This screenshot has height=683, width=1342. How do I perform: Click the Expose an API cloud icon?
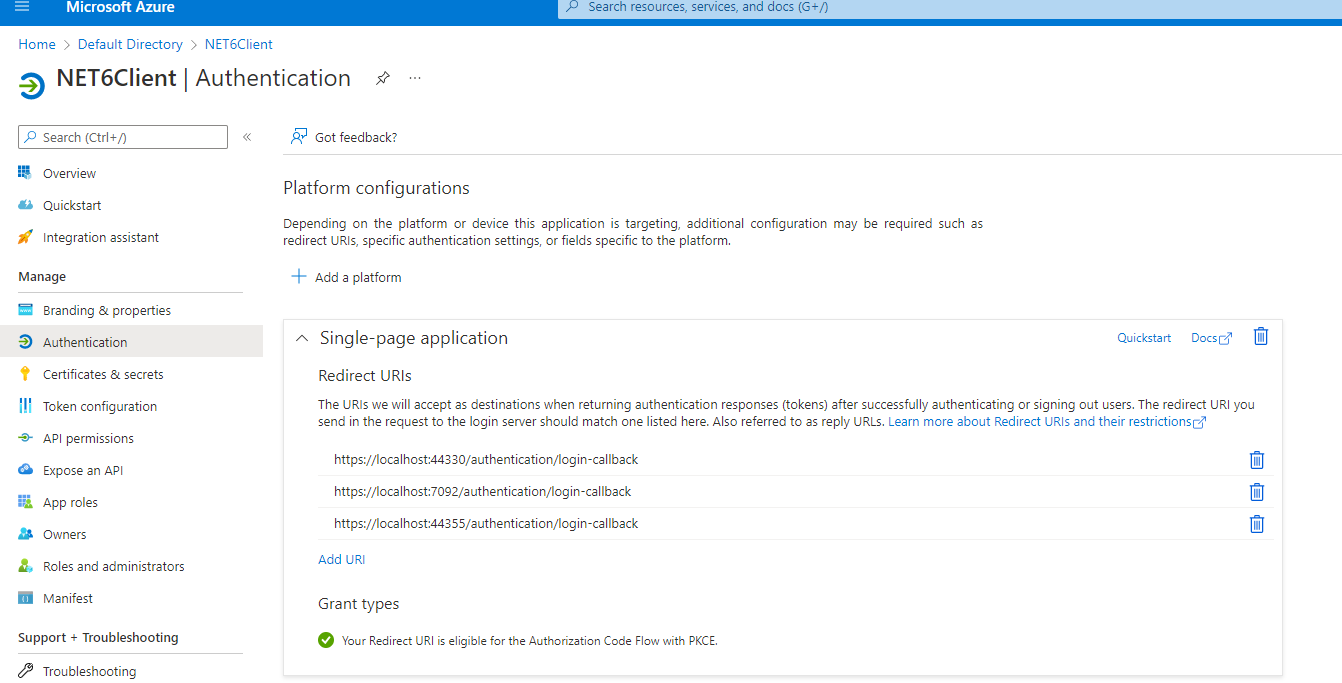(x=25, y=470)
